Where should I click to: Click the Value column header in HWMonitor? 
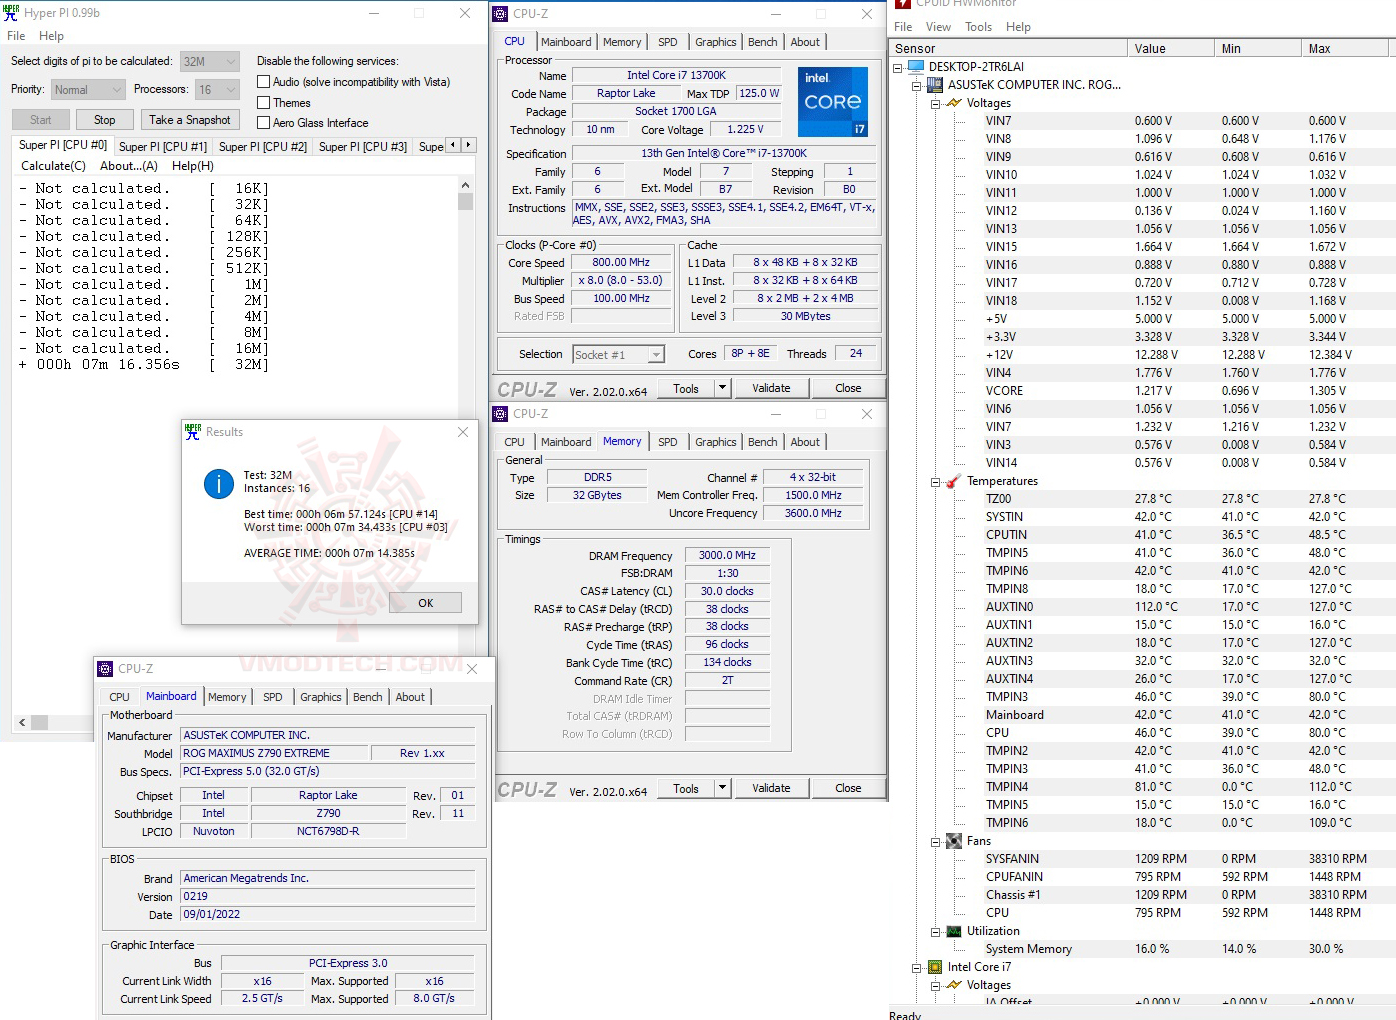tap(1170, 48)
